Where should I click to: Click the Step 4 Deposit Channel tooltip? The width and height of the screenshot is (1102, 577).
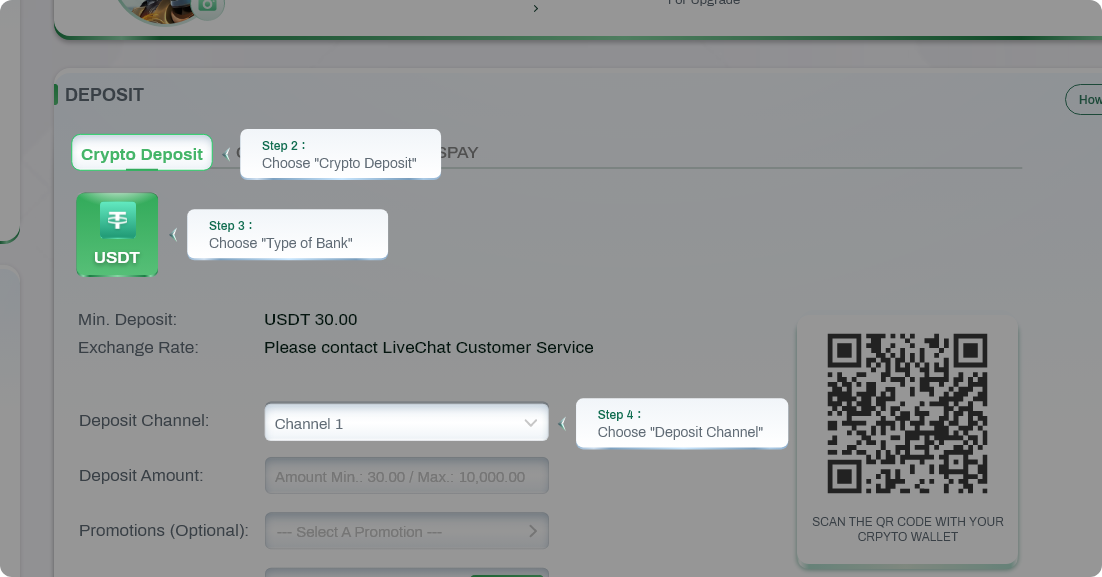coord(682,423)
